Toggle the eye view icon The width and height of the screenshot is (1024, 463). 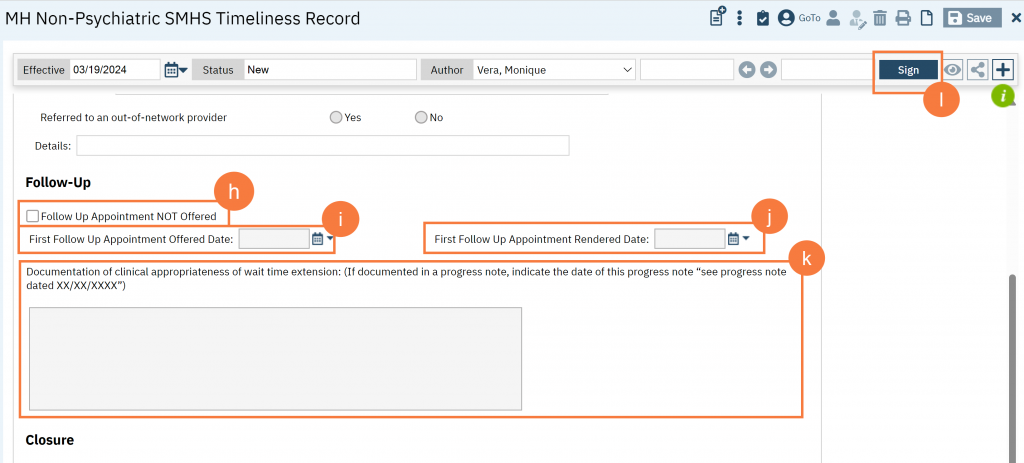click(x=954, y=70)
